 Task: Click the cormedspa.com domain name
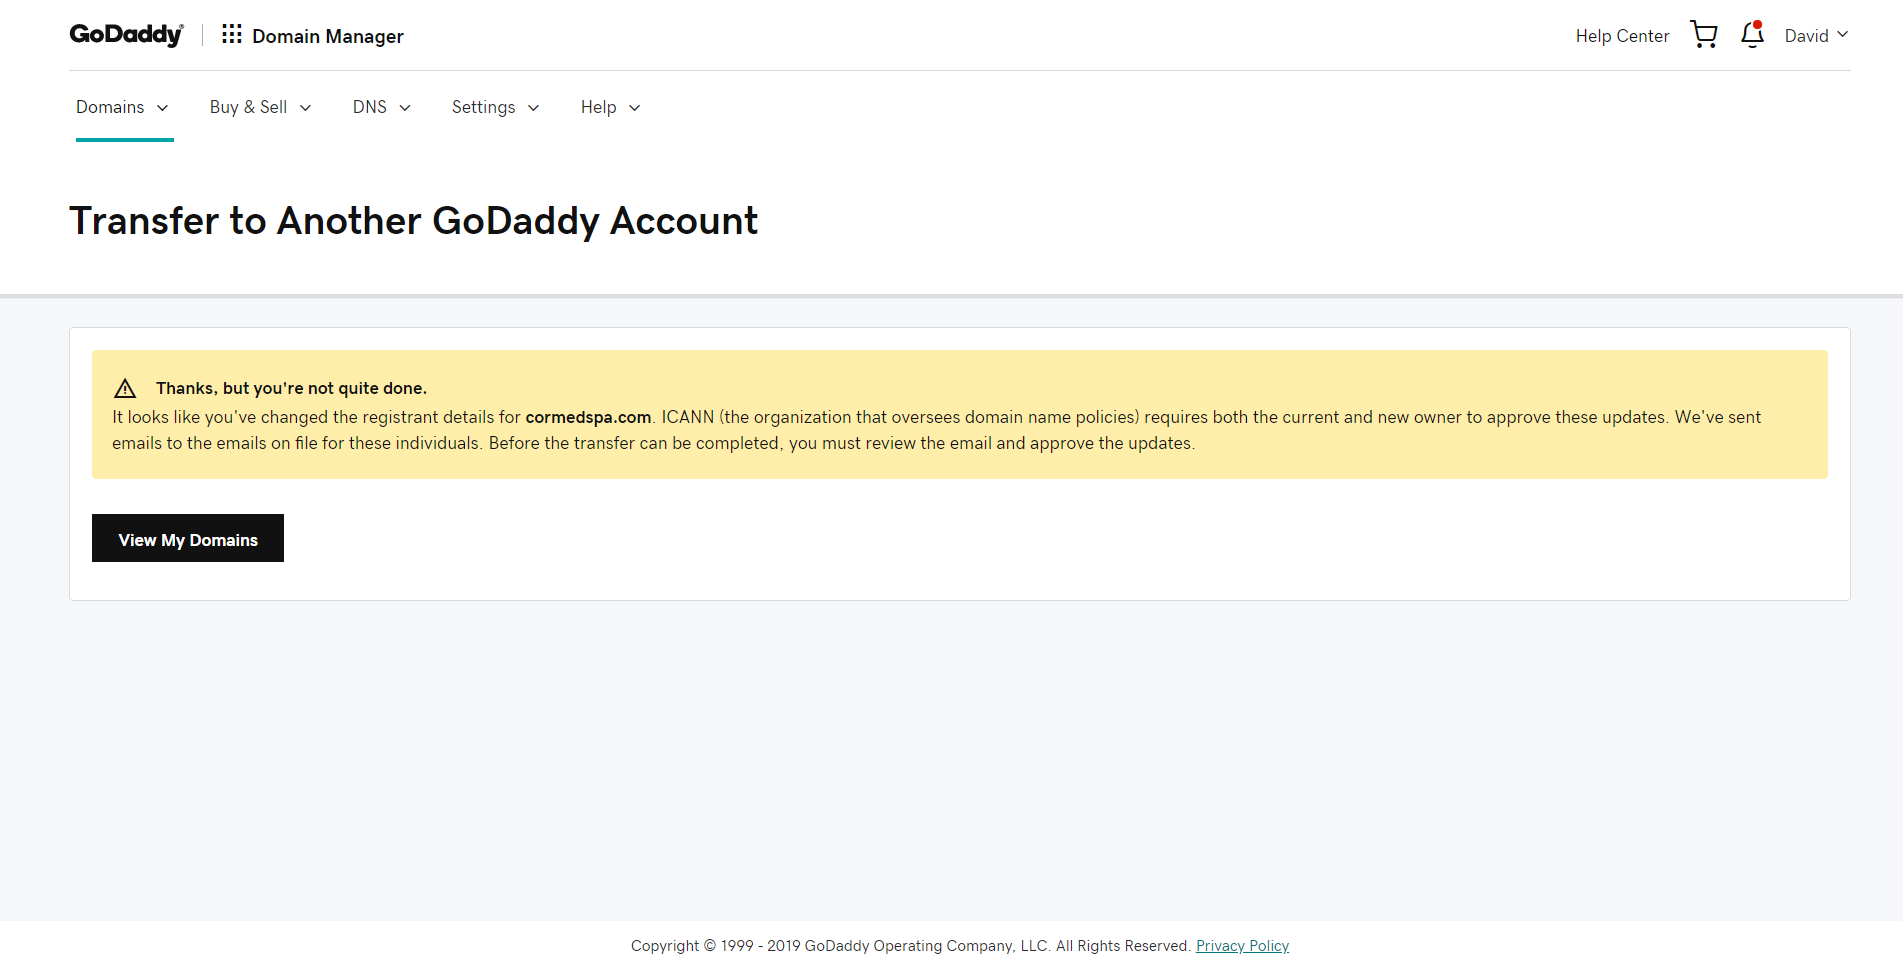588,417
